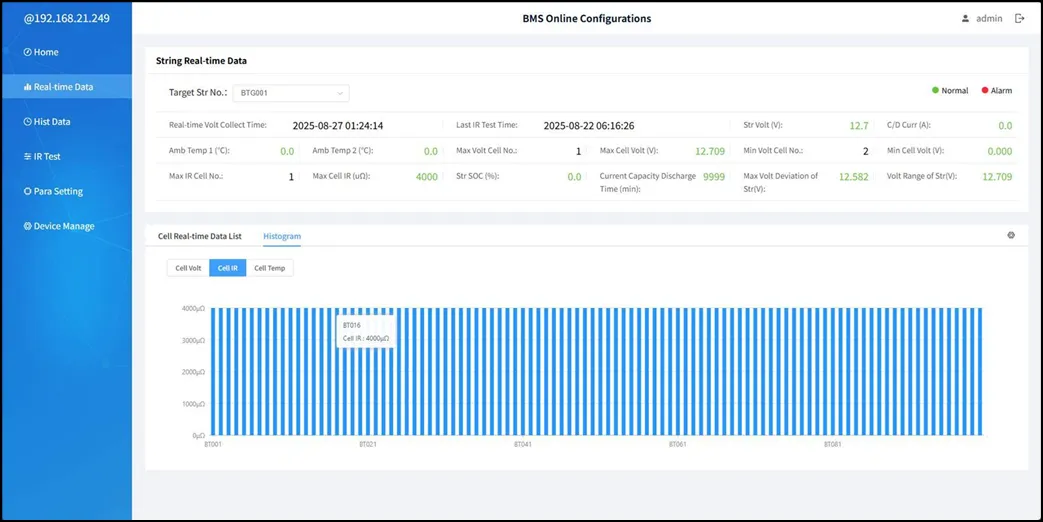Click the String Real-time Data heading
1043x522 pixels.
pyautogui.click(x=202, y=61)
